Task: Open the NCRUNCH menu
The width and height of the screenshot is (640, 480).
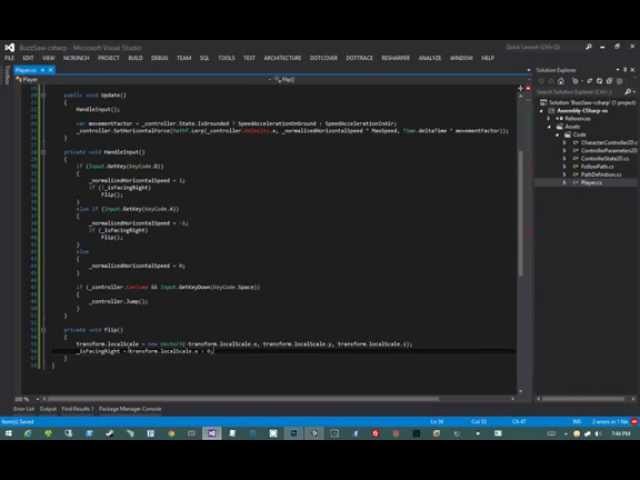Action: [76, 58]
